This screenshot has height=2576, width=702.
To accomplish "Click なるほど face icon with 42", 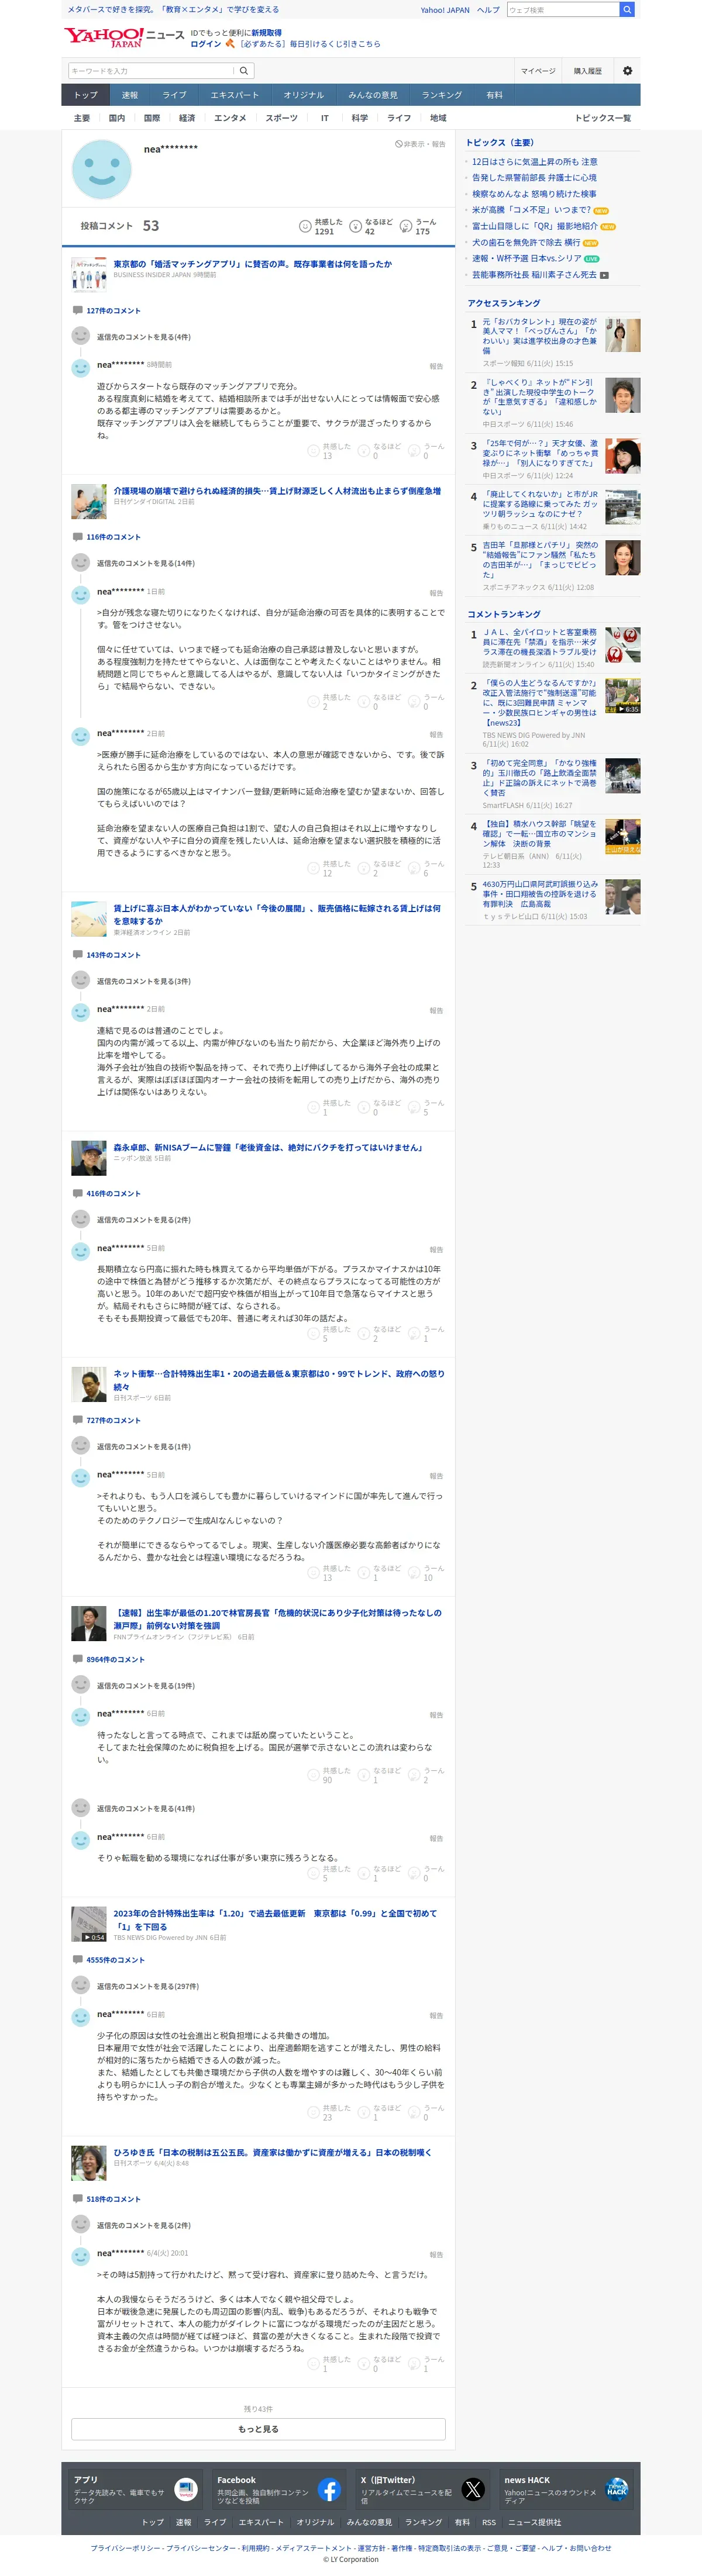I will pos(355,226).
